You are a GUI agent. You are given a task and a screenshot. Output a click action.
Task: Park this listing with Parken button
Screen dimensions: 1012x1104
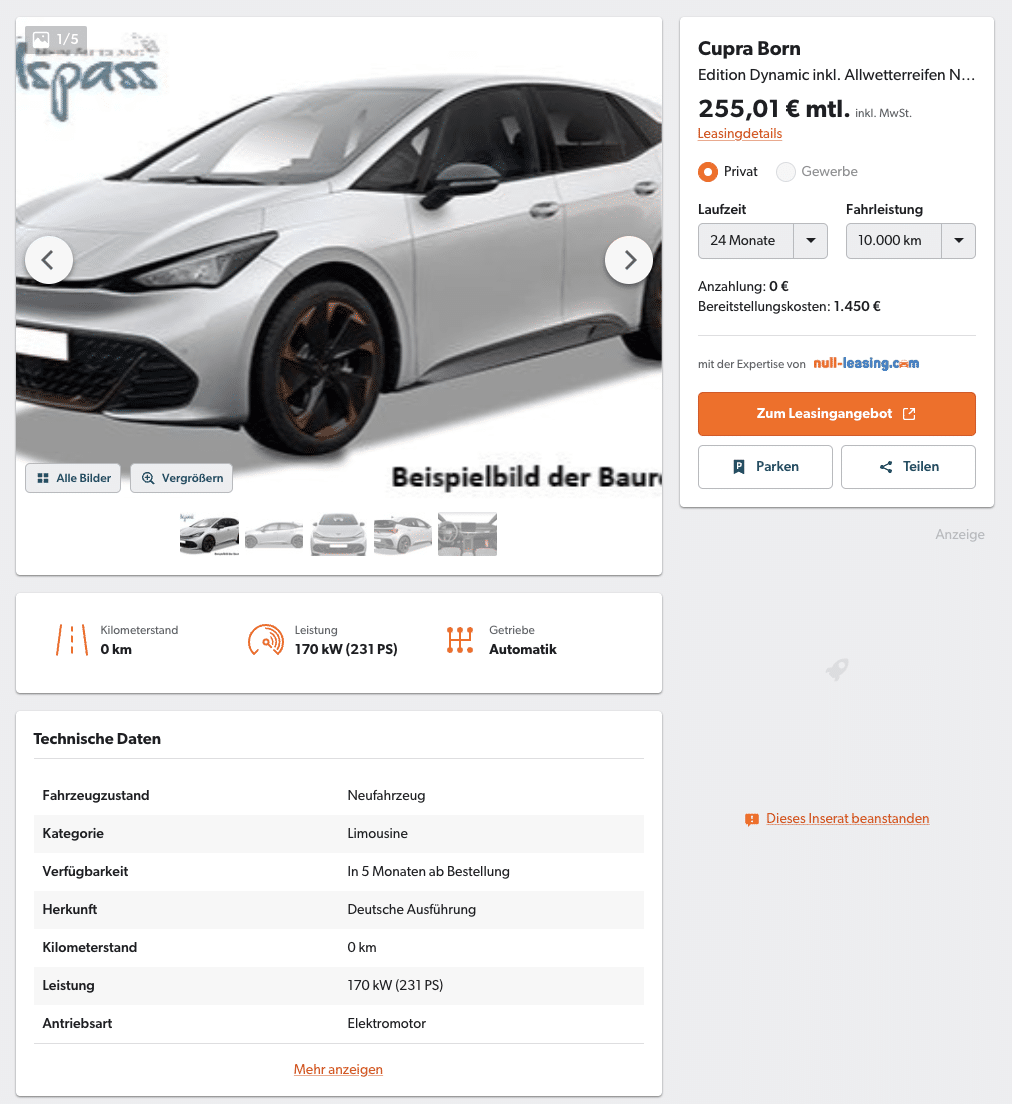click(x=765, y=467)
